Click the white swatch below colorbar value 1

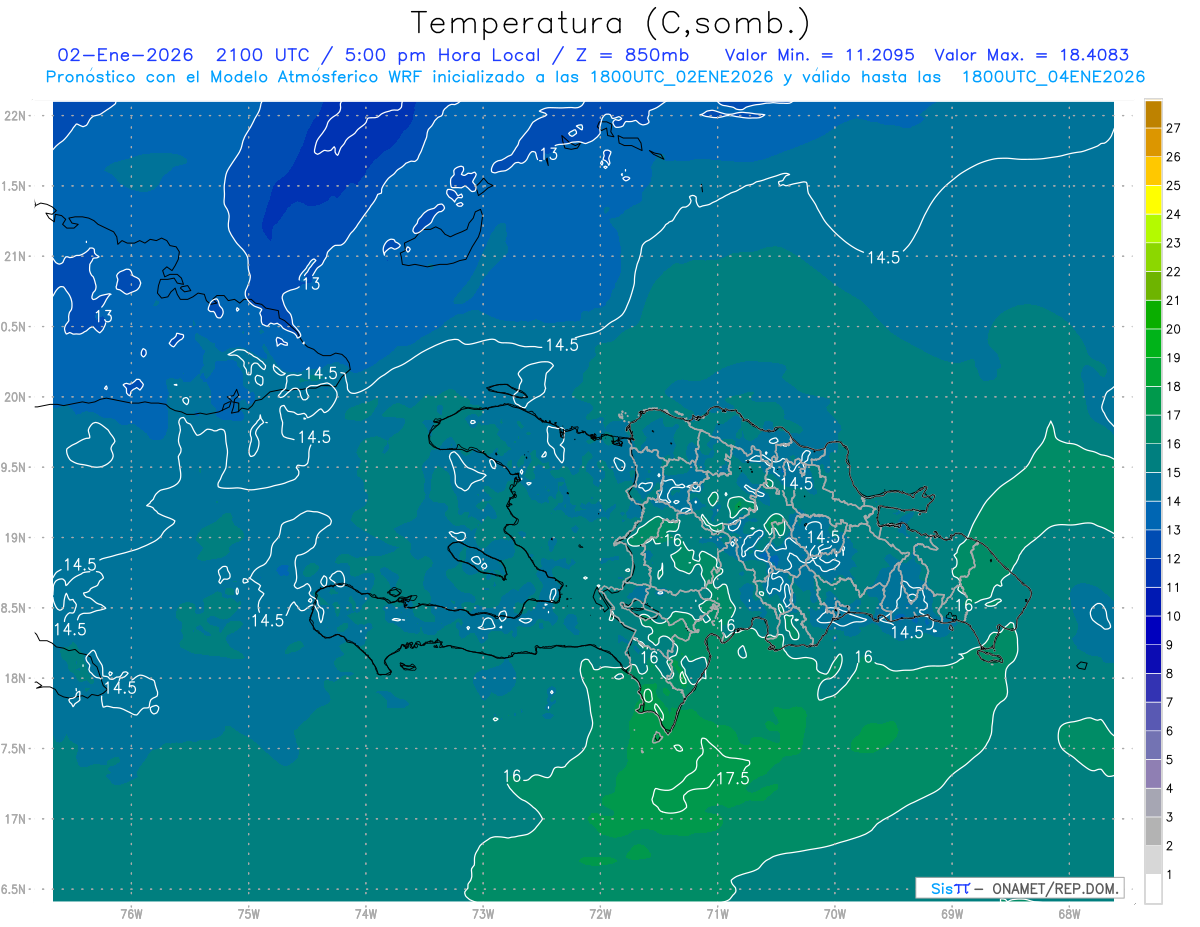tap(1154, 889)
